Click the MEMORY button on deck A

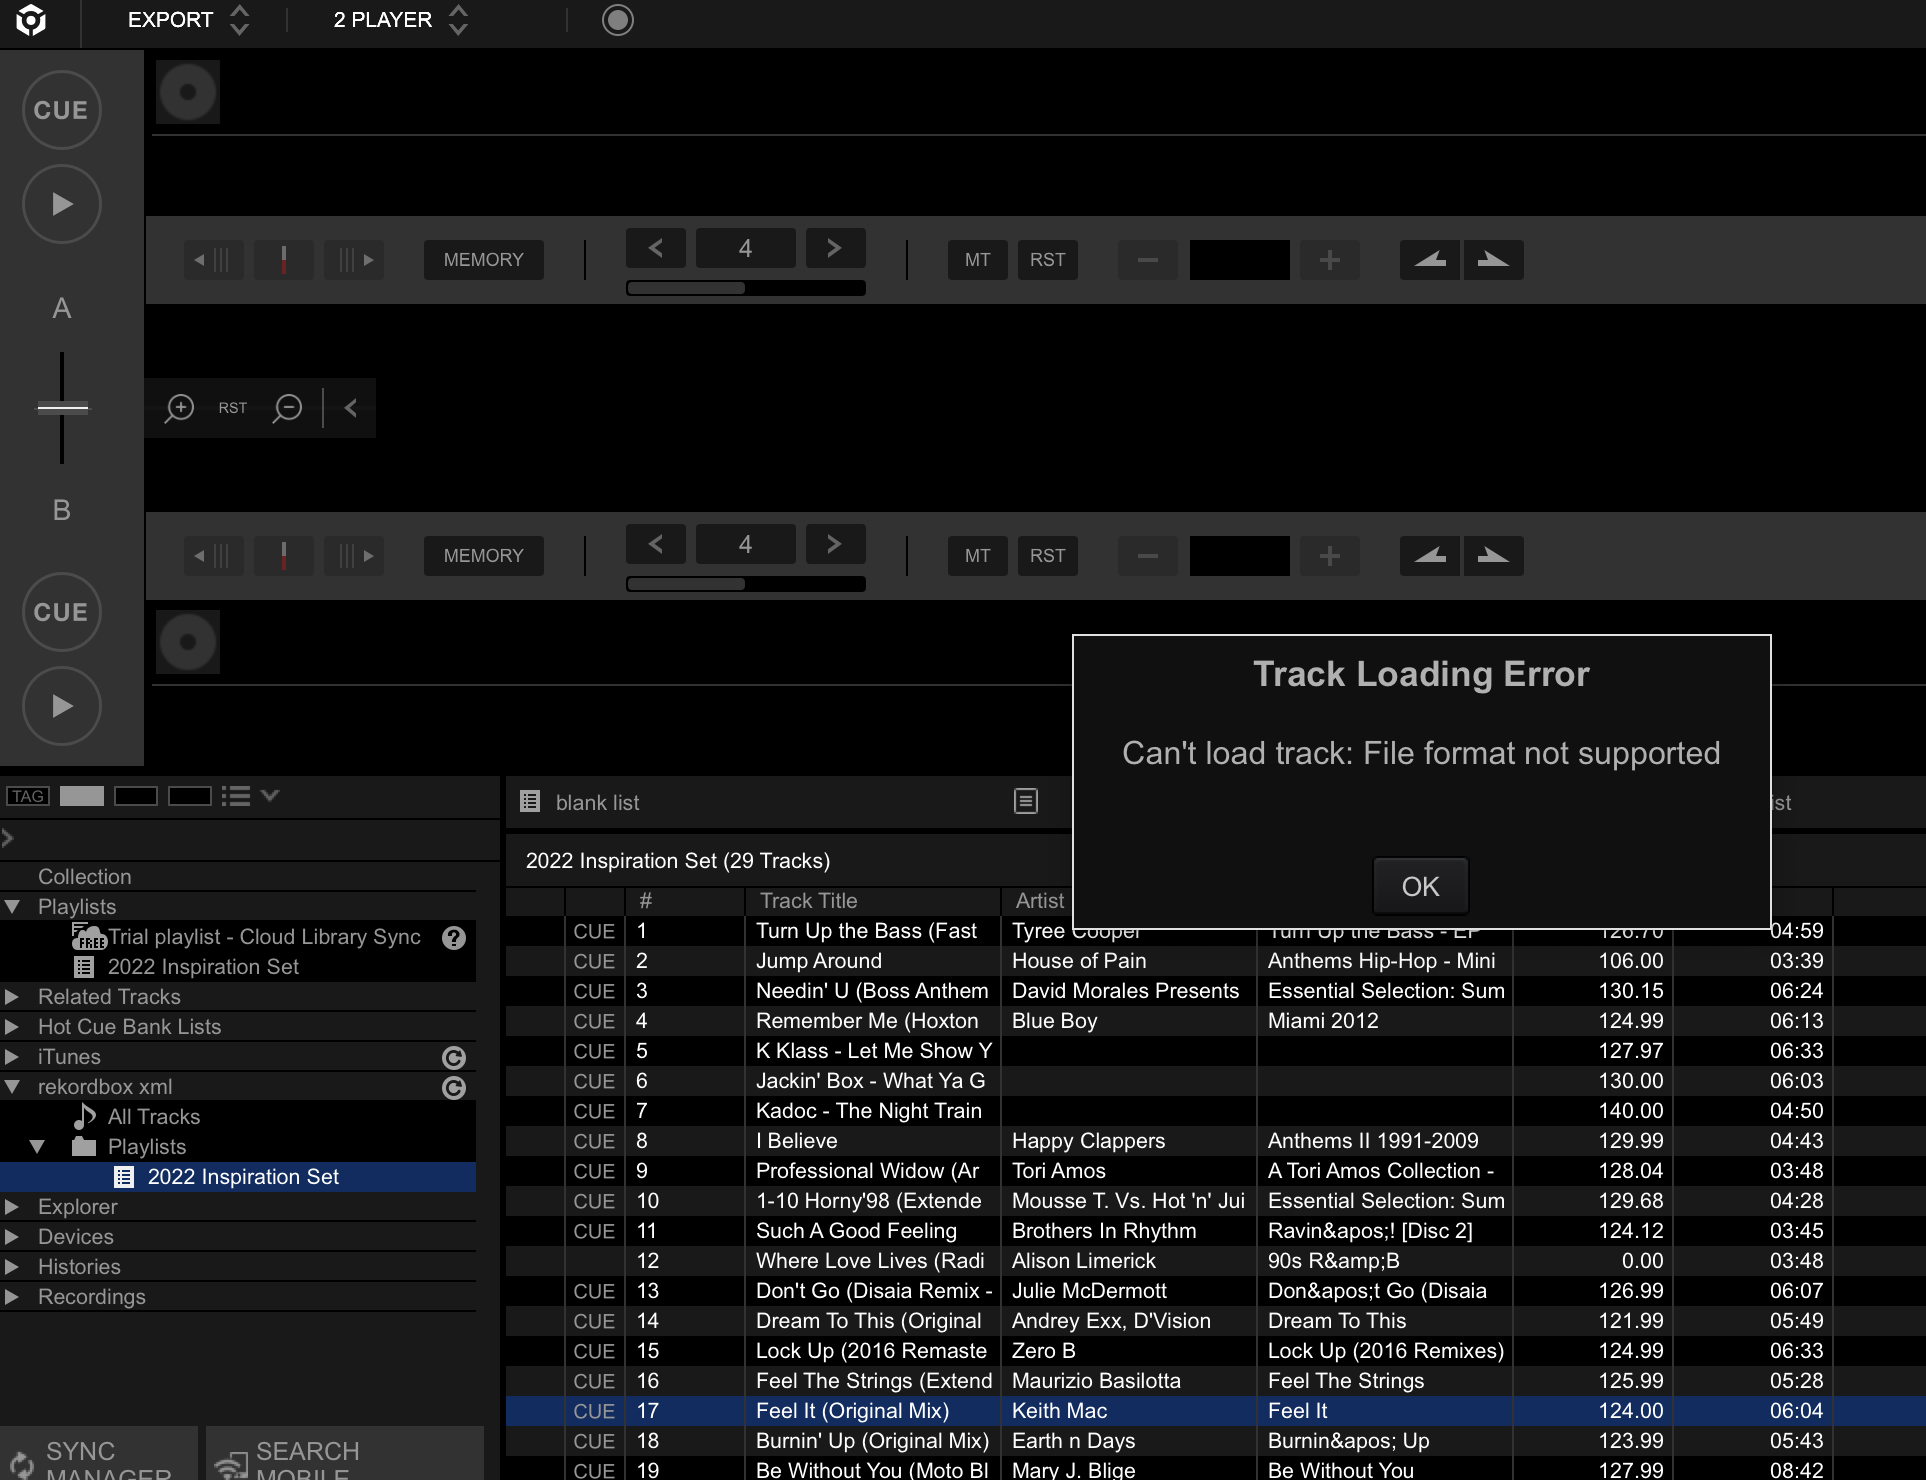click(x=483, y=260)
